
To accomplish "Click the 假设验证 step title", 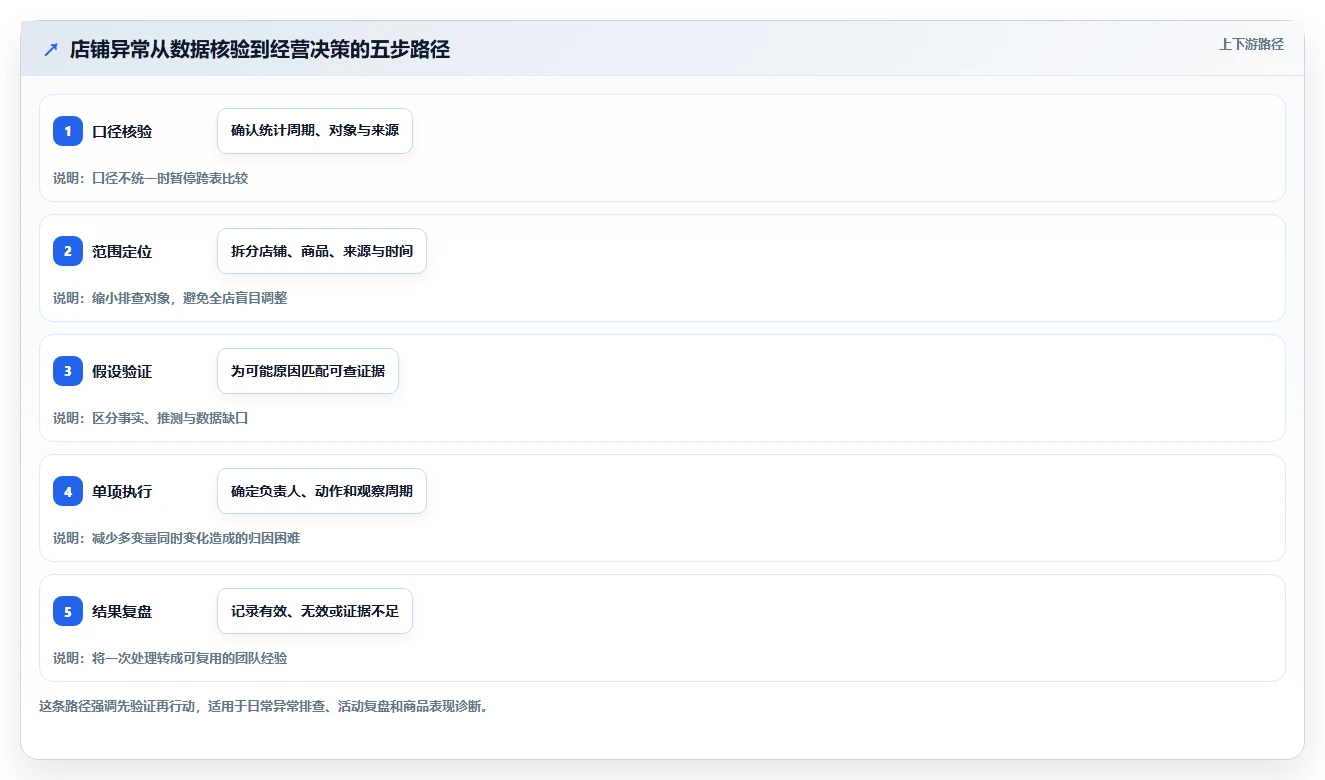I will (x=122, y=372).
